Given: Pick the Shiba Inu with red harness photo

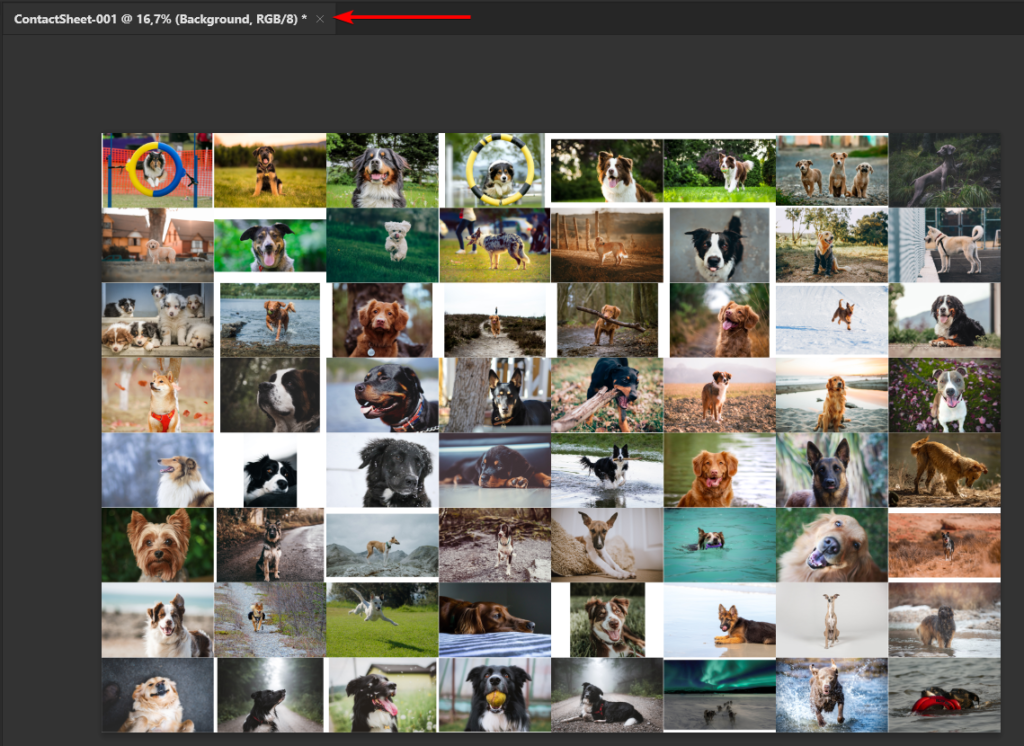Looking at the screenshot, I should [157, 395].
